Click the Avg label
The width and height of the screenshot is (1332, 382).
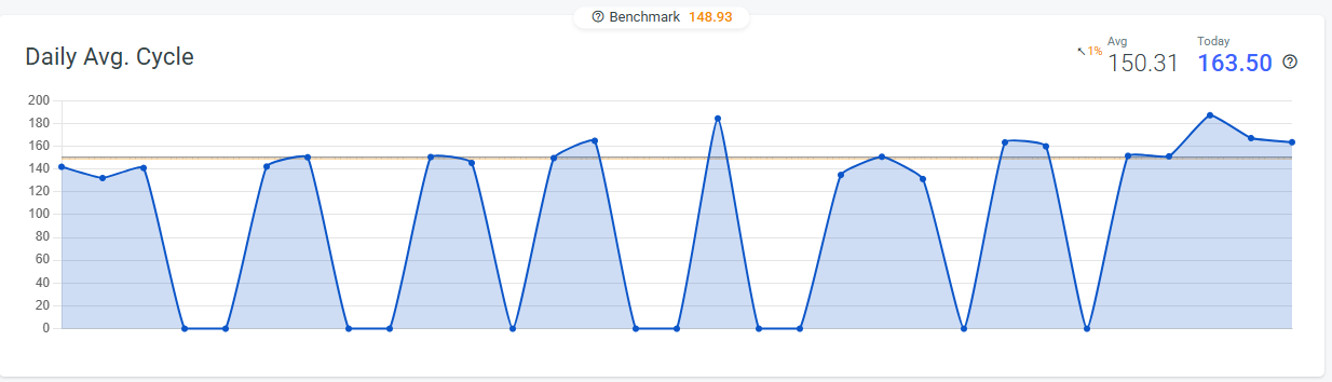click(x=1117, y=41)
